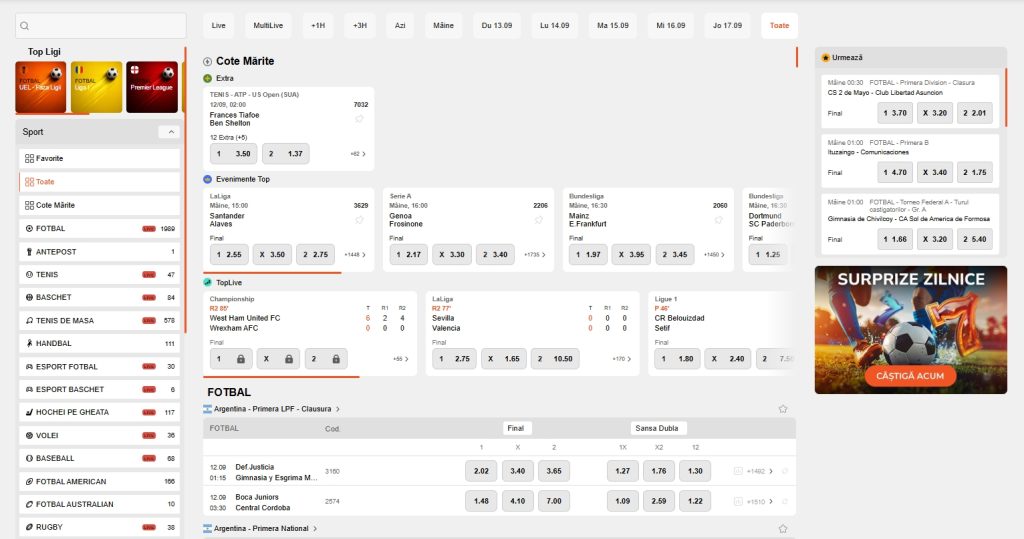Viewport: 1024px width, 539px height.
Task: Select the Azi date tab
Action: tap(400, 25)
